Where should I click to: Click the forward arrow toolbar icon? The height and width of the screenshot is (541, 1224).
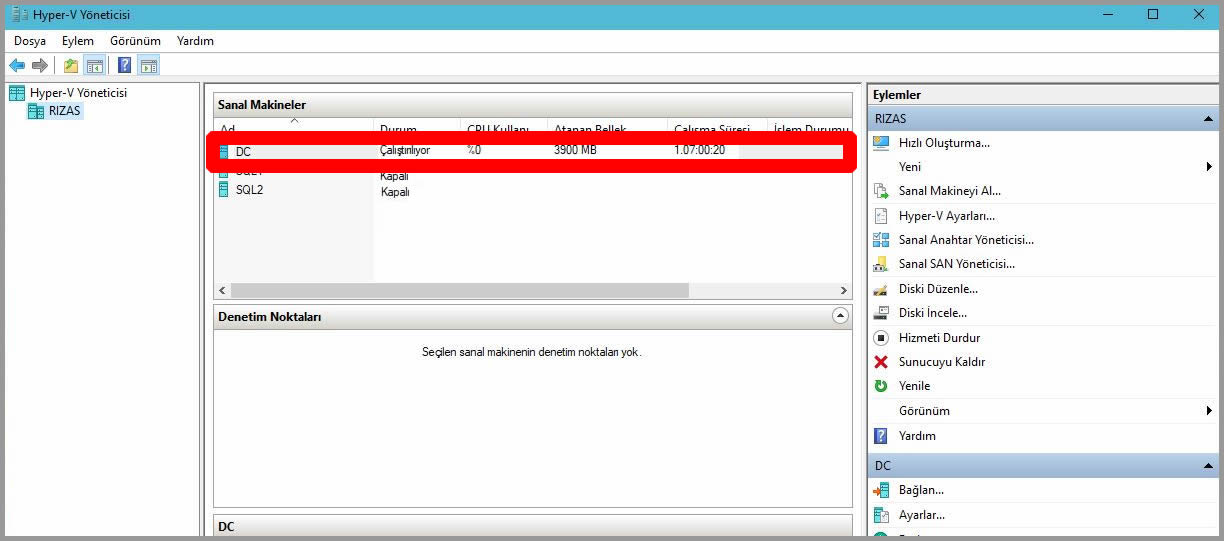(x=40, y=66)
